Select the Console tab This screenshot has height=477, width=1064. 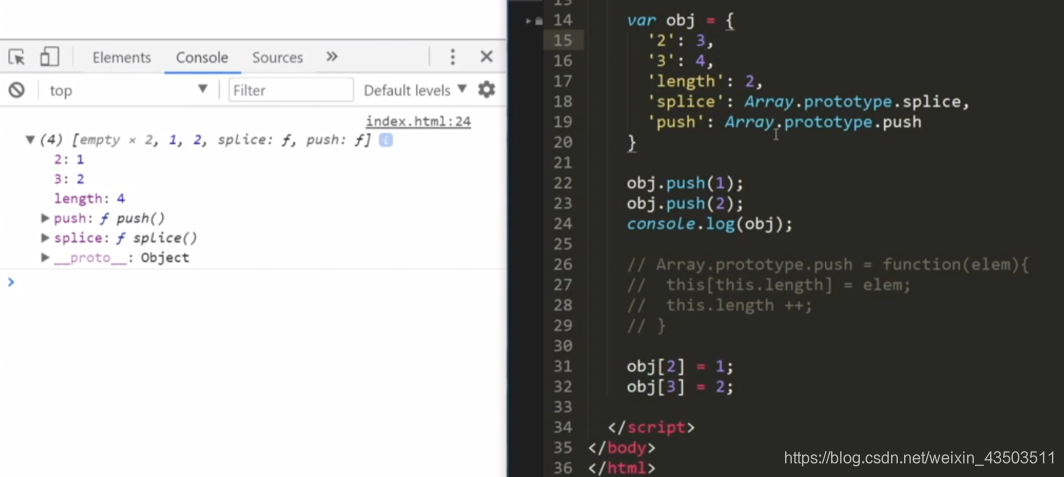click(202, 58)
